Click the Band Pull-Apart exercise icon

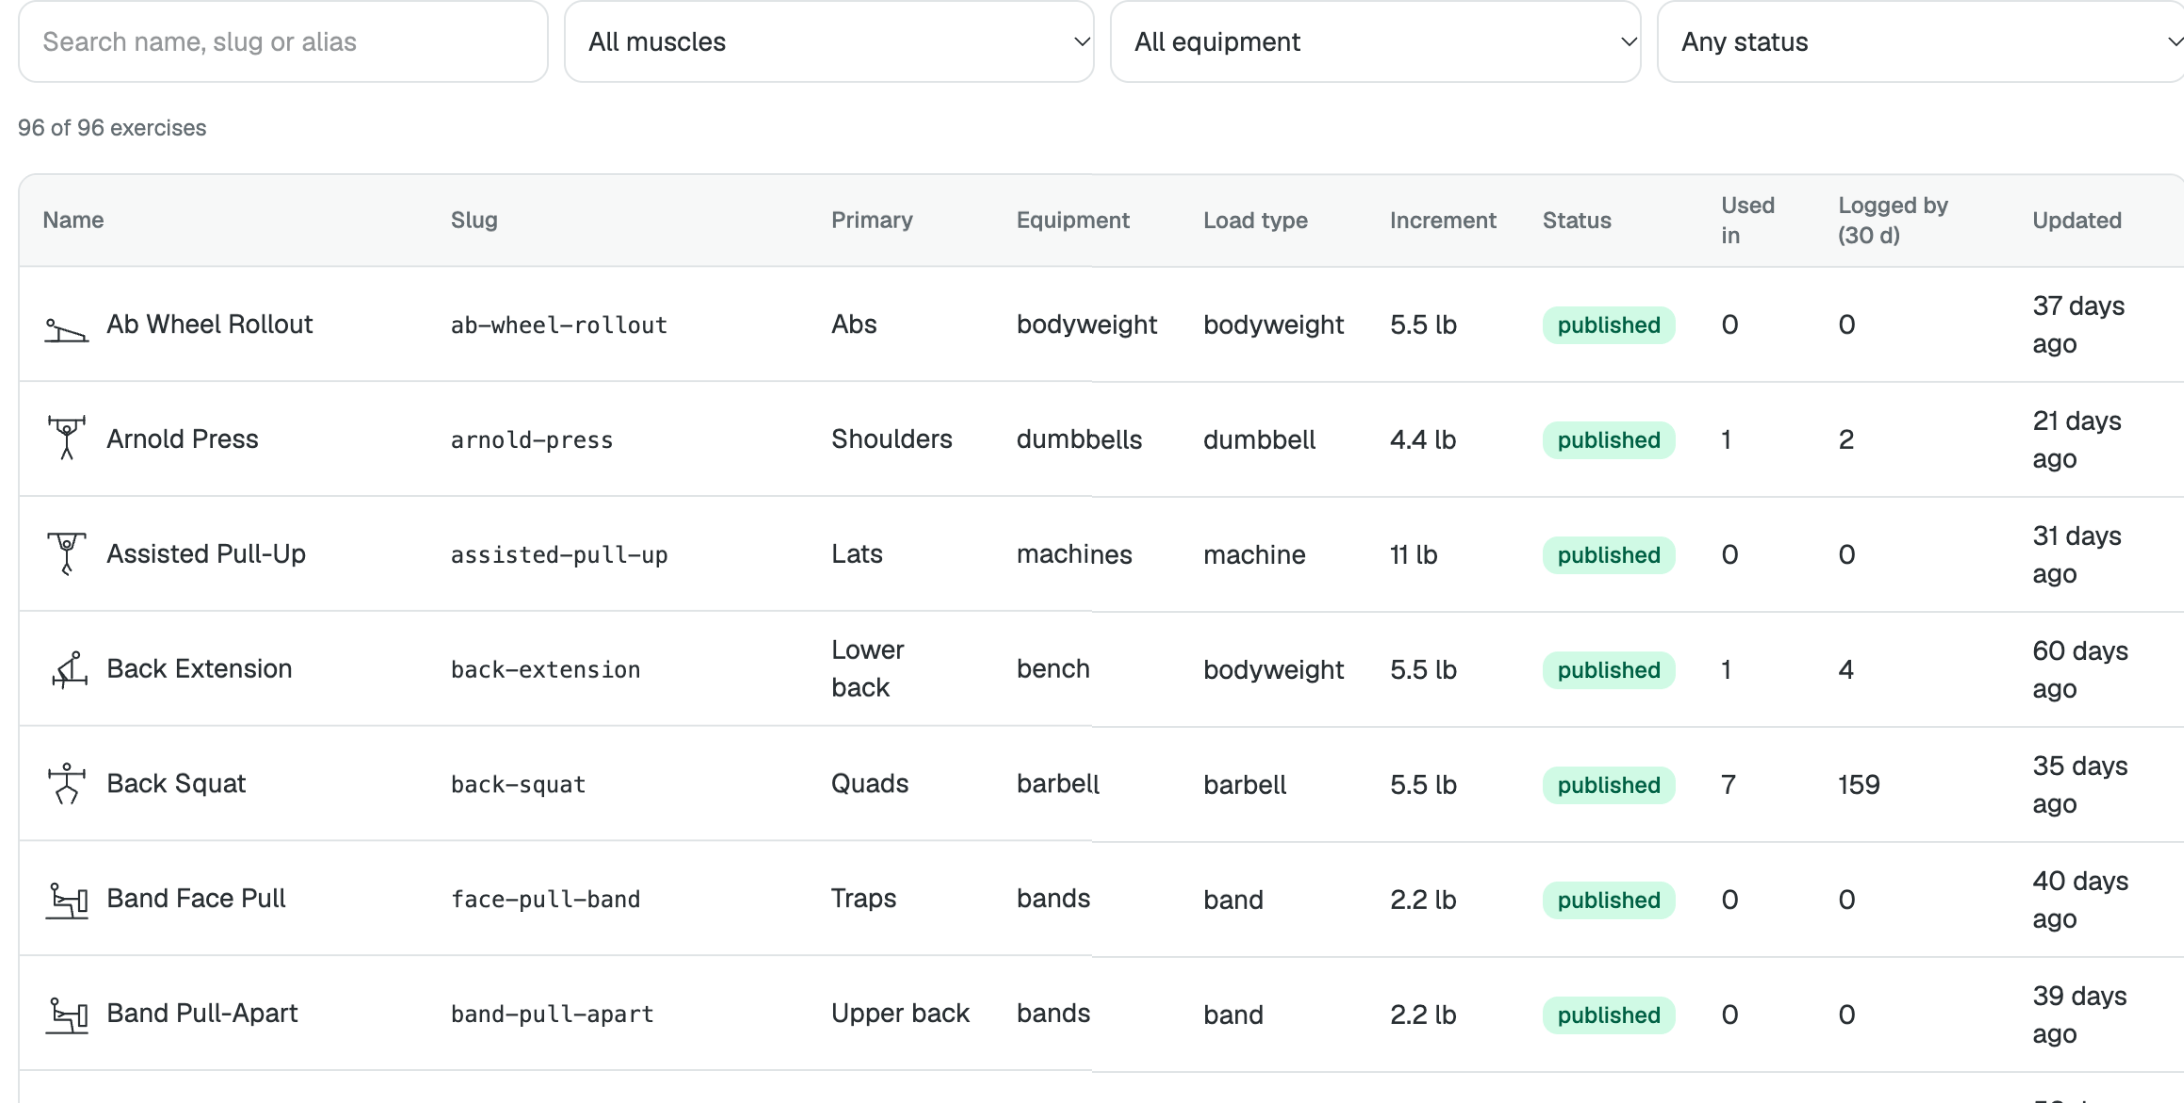click(67, 1015)
